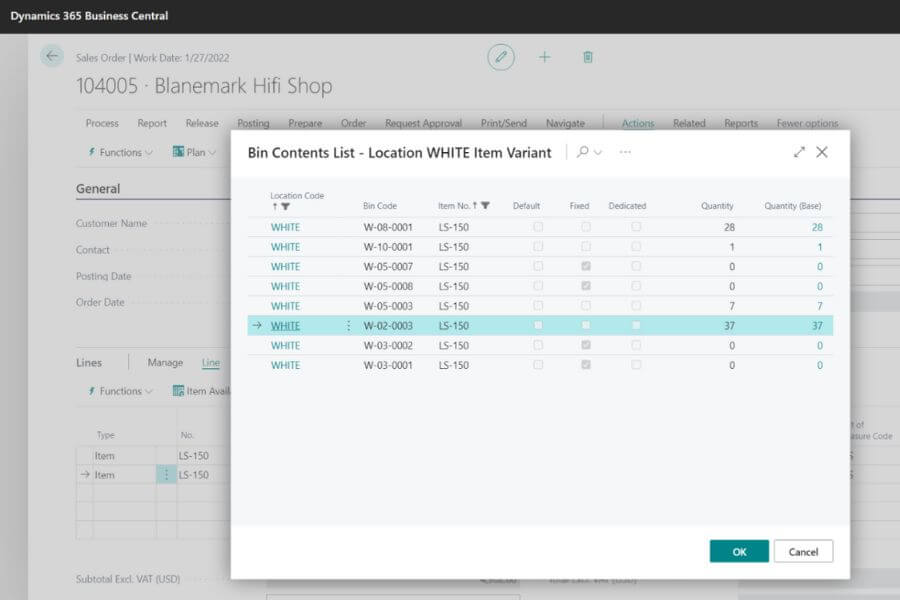Screen dimensions: 900x600
Task: Toggle Fixed checkbox for bin W-02-0003
Action: 585,325
